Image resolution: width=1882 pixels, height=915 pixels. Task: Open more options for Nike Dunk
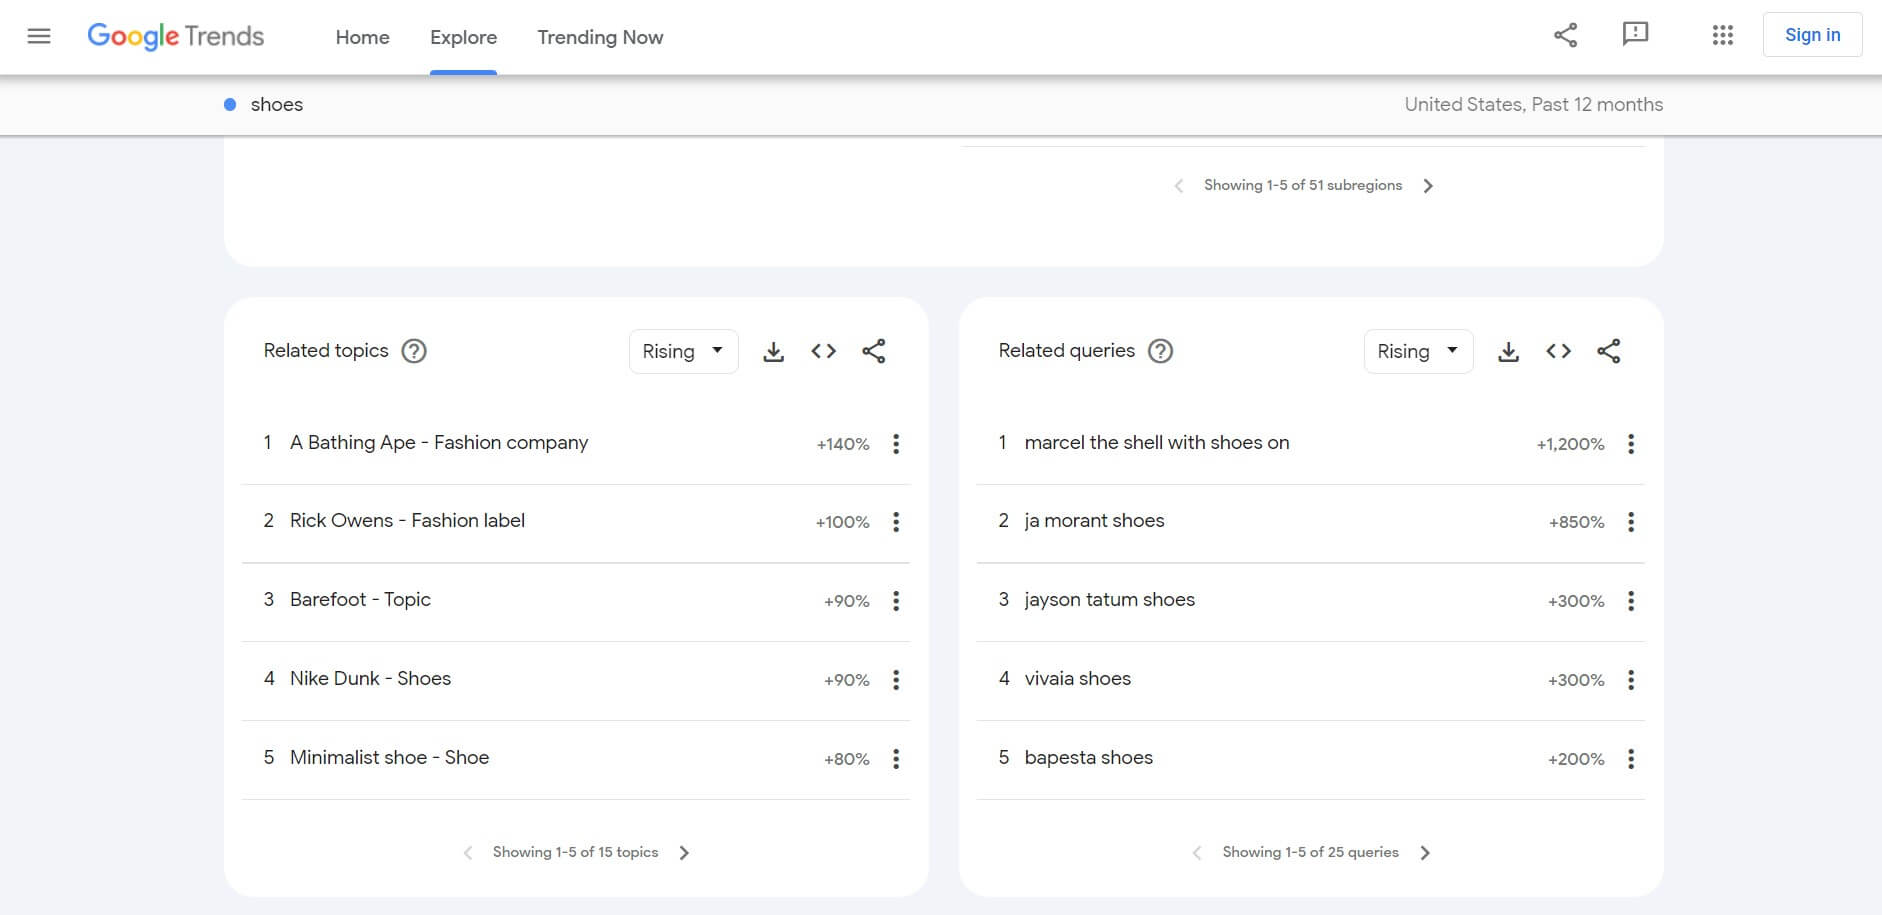[x=896, y=680]
